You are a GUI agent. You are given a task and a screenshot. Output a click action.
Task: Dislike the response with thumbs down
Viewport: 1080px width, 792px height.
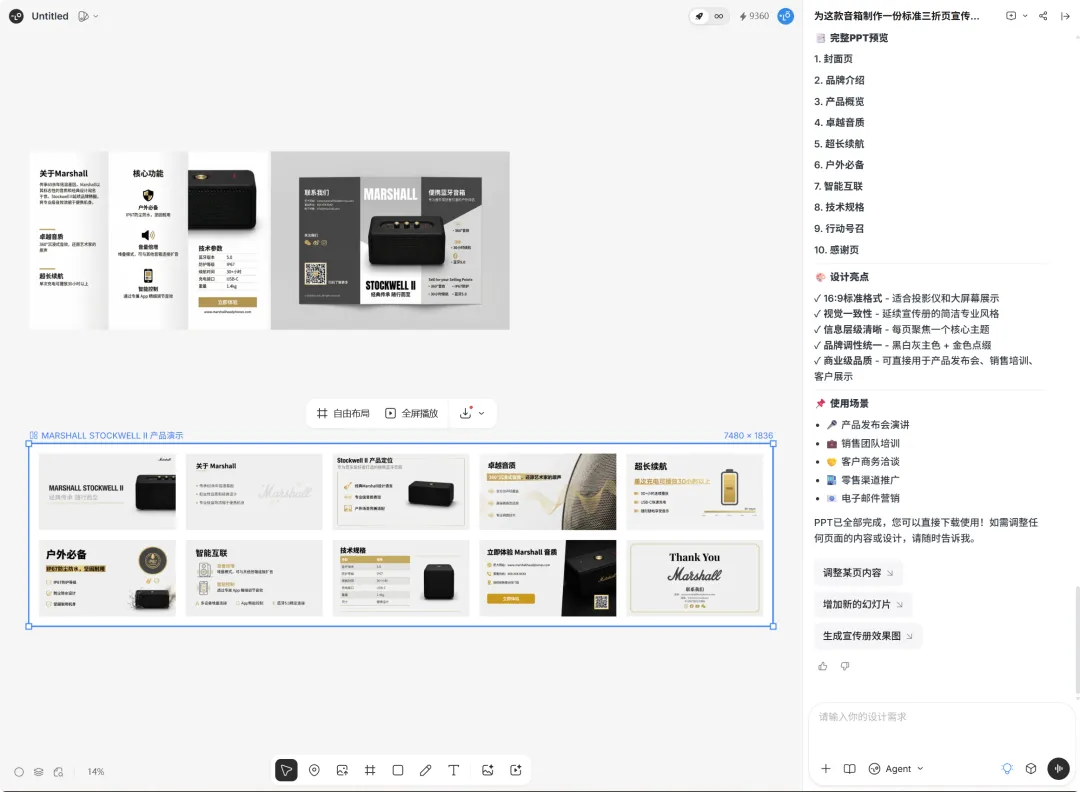coord(845,666)
